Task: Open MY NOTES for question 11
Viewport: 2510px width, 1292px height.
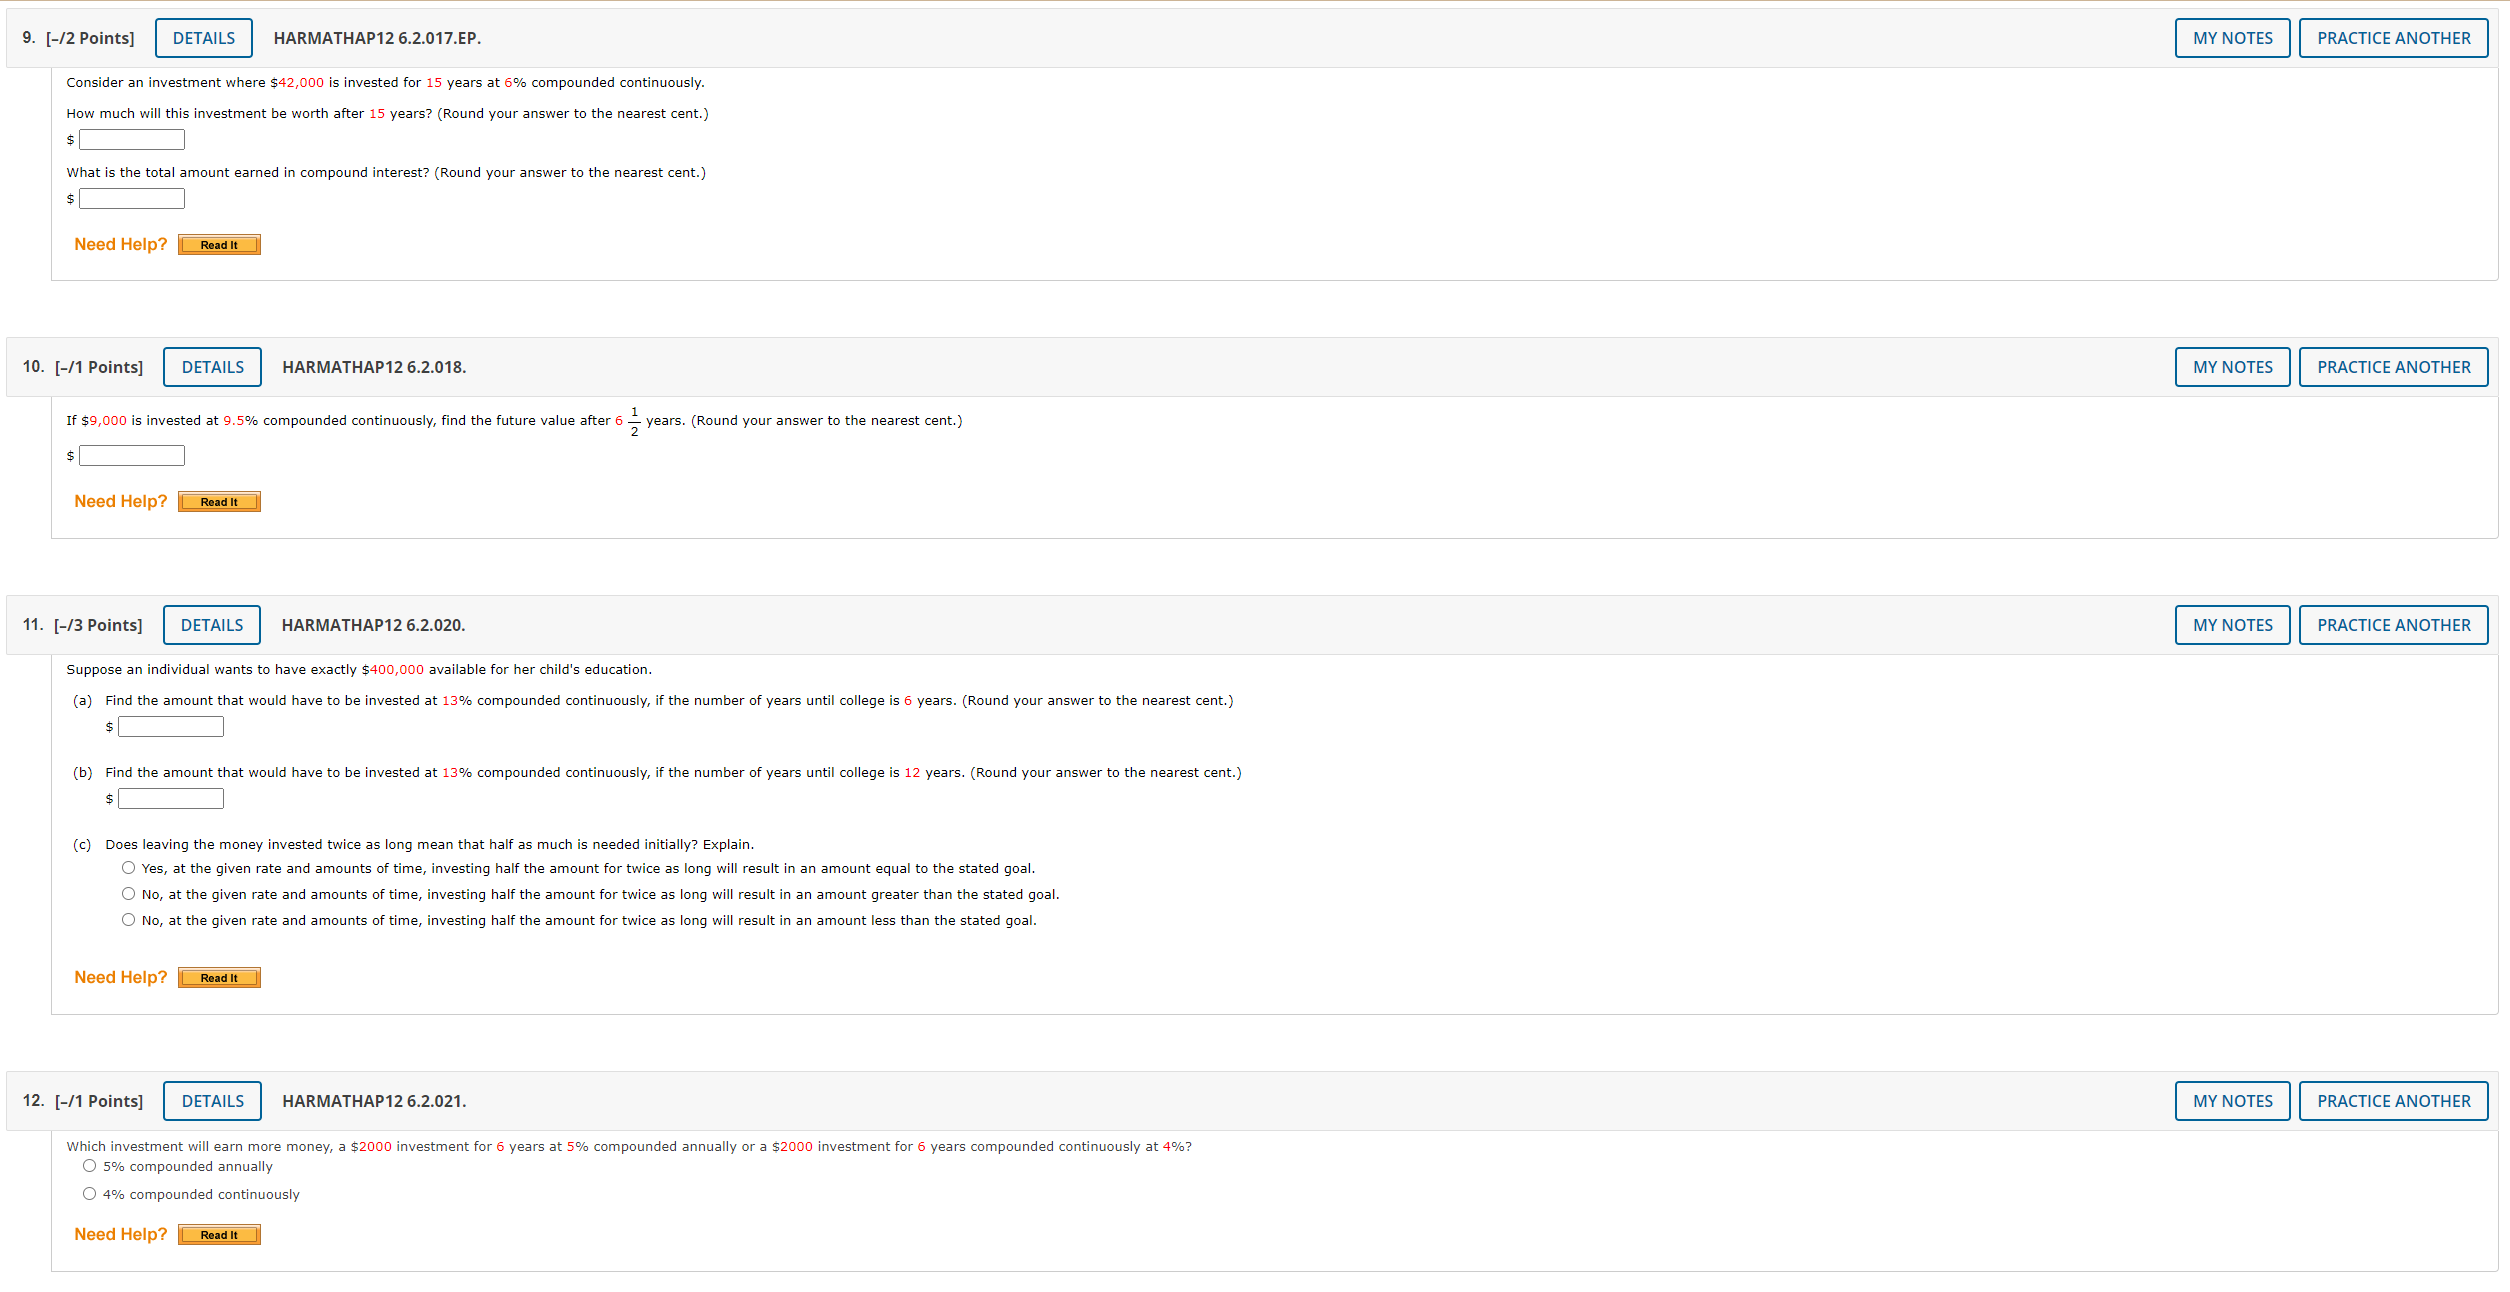Action: tap(2232, 625)
